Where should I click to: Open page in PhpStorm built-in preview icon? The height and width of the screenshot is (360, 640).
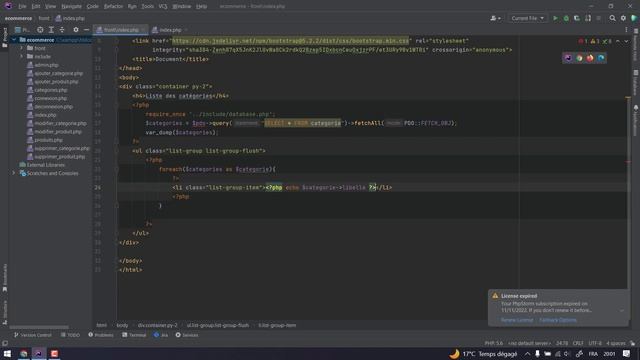[x=568, y=58]
